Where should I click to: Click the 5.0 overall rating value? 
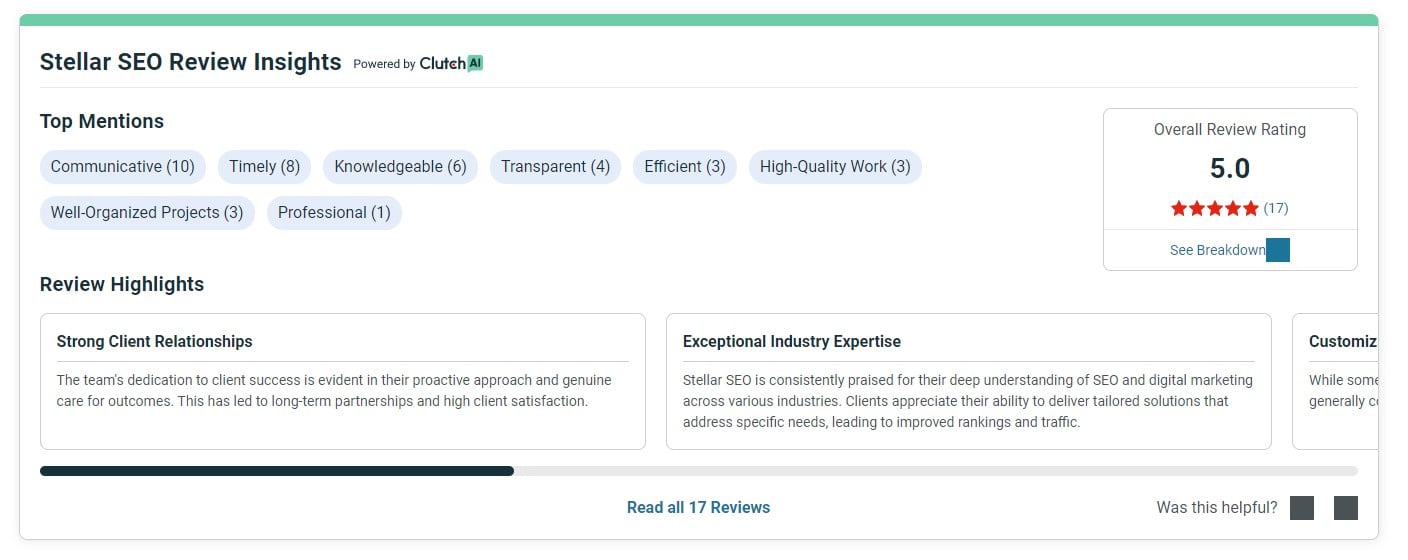coord(1230,168)
